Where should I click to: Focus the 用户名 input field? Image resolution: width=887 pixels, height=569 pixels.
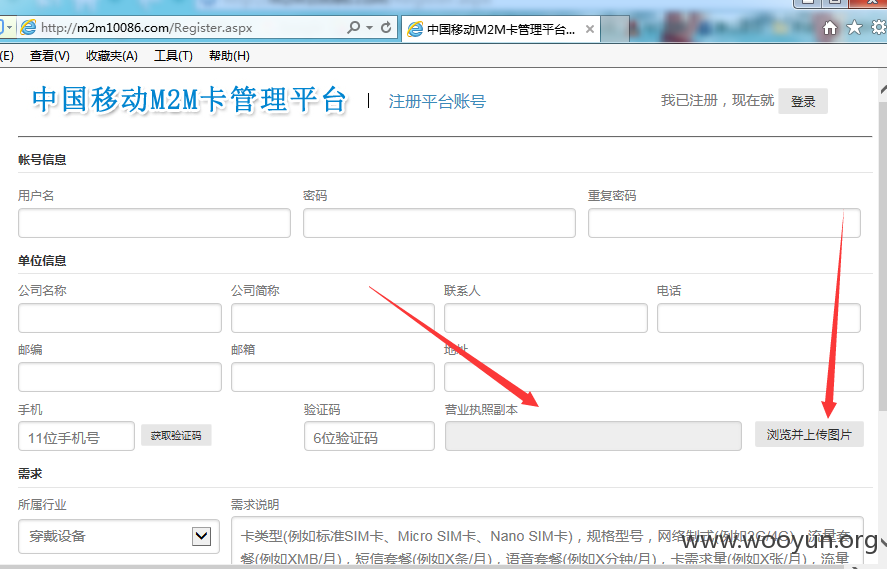pyautogui.click(x=154, y=223)
